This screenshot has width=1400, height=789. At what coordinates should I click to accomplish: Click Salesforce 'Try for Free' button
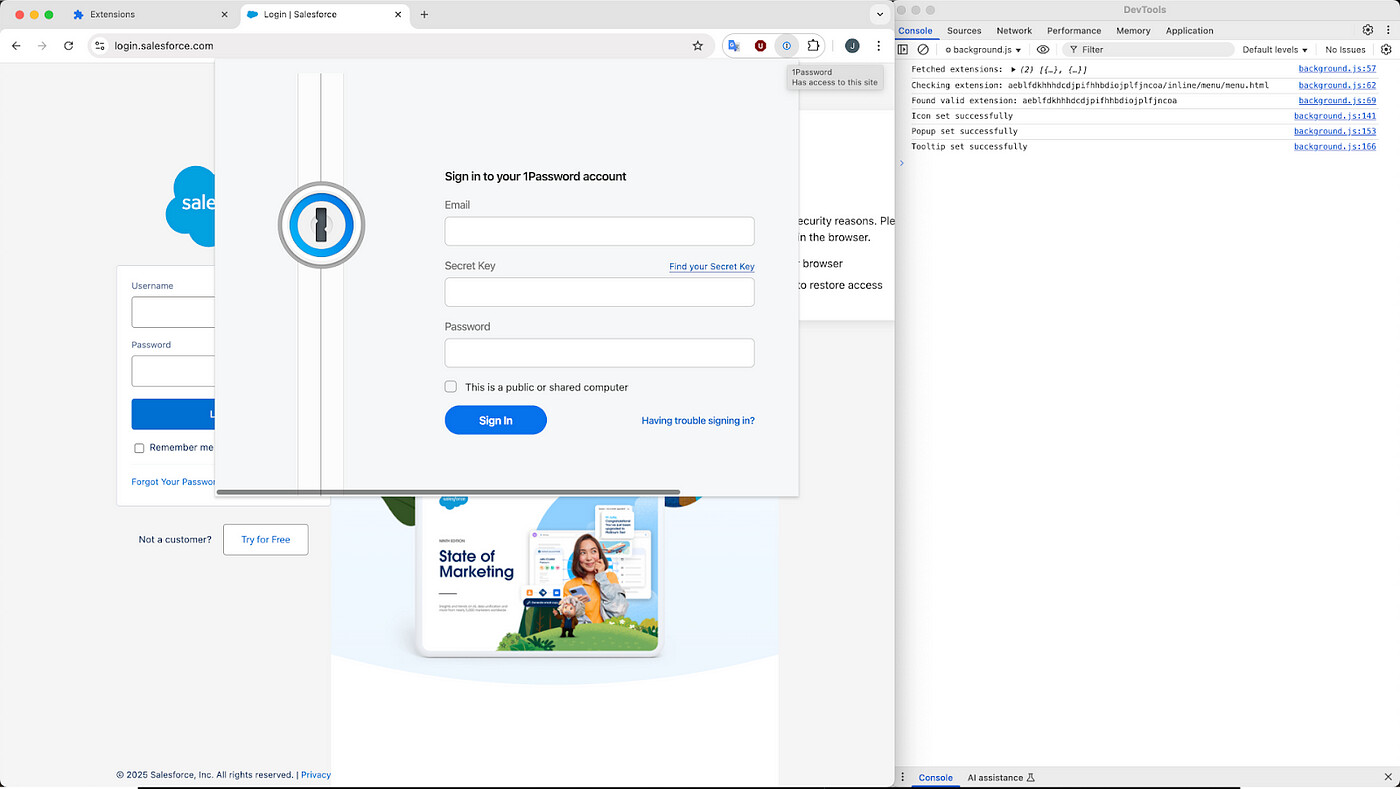point(265,540)
